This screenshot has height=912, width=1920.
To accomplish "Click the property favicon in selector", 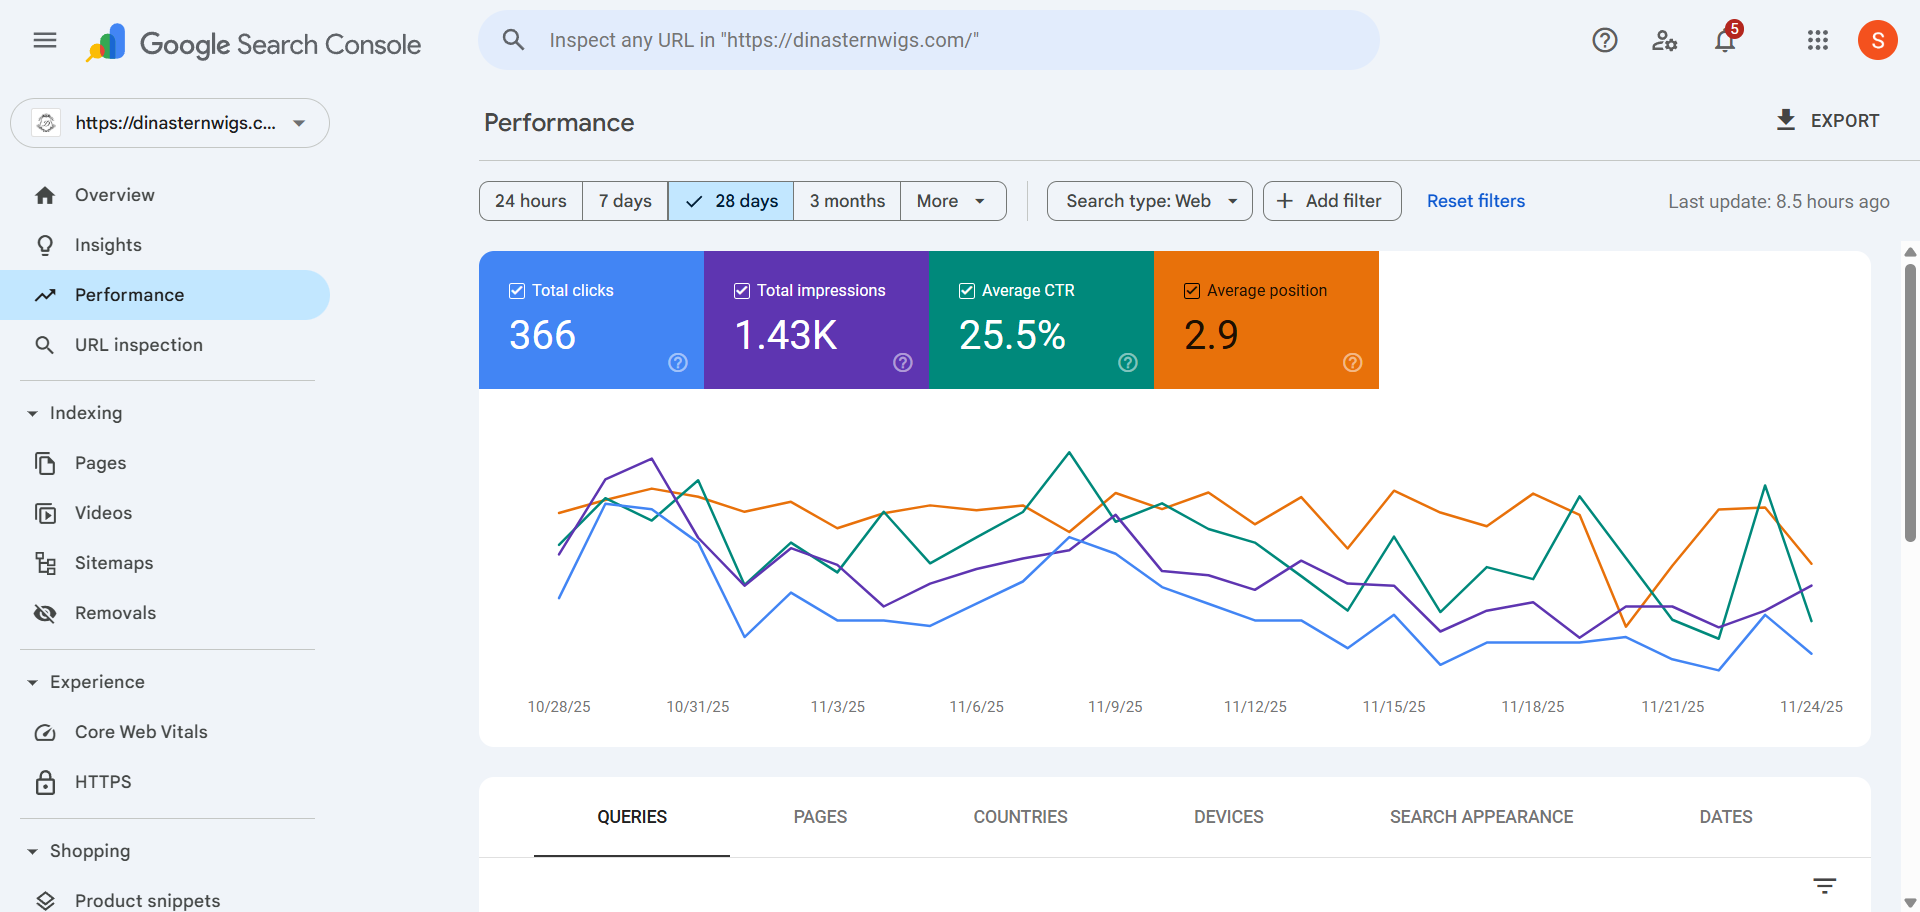I will 46,123.
